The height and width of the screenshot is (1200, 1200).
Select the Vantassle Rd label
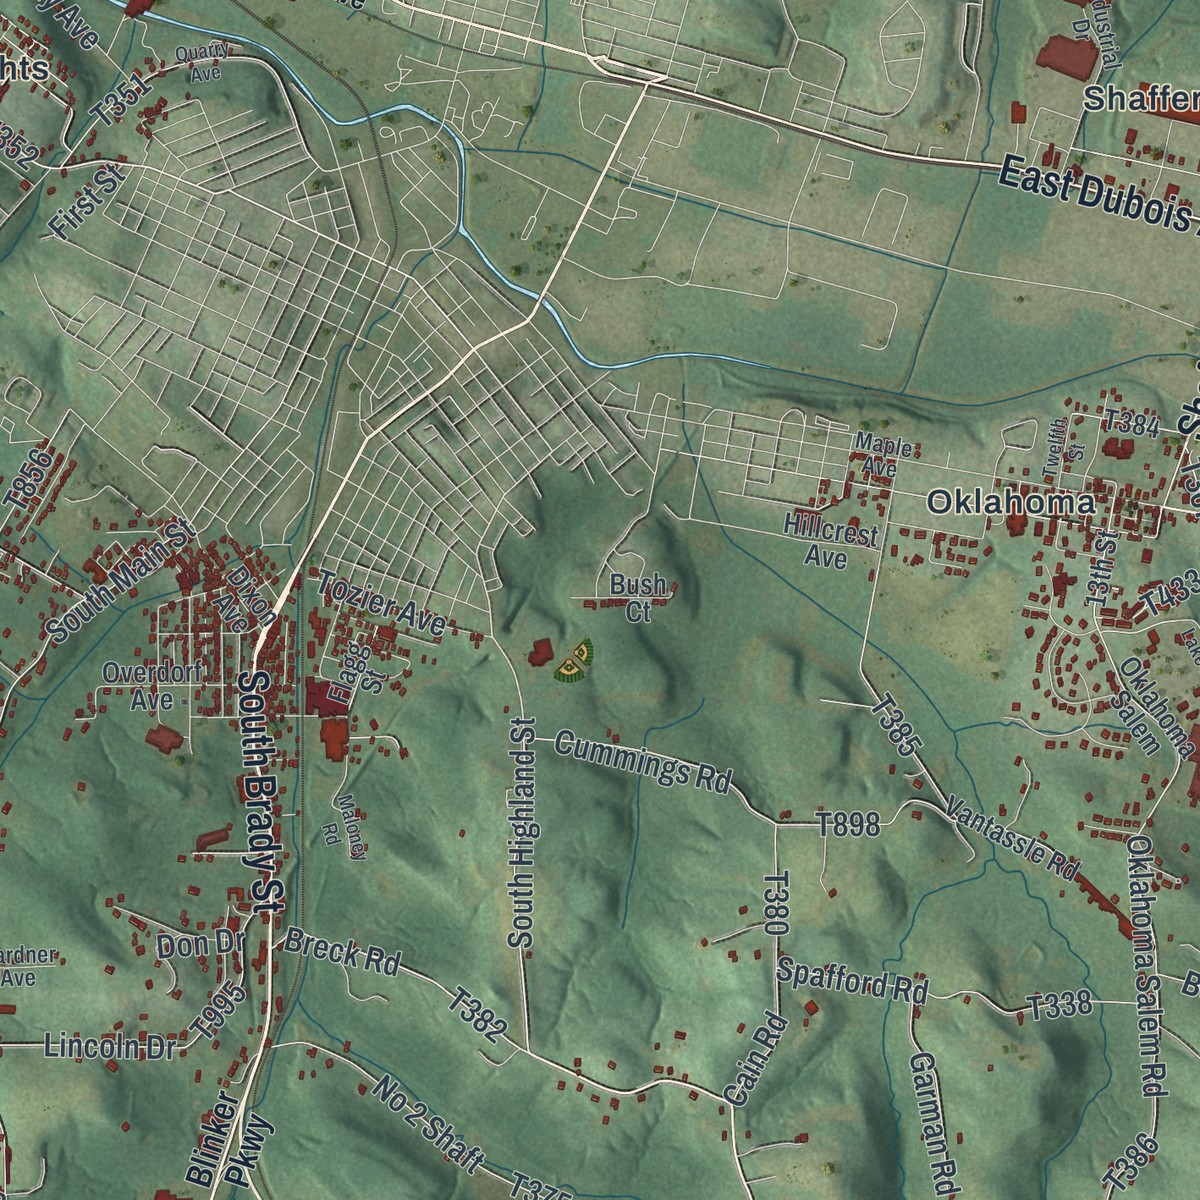click(1011, 840)
